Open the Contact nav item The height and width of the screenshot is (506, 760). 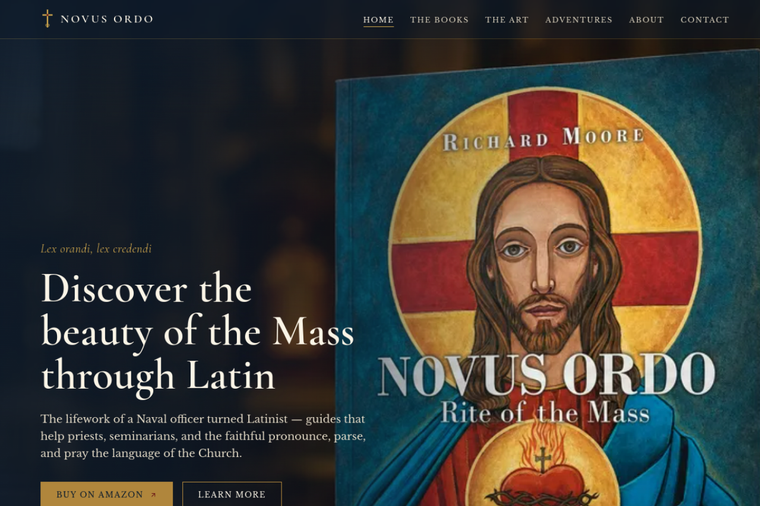click(705, 20)
